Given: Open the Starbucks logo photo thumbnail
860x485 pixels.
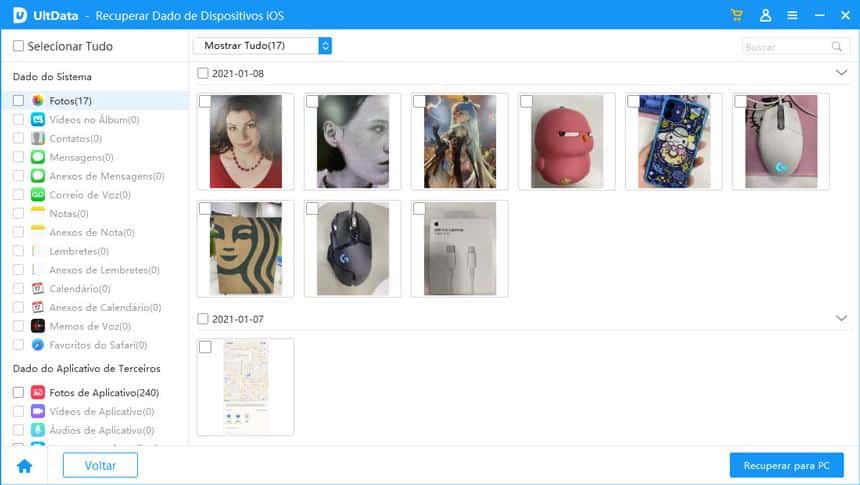Looking at the screenshot, I should point(245,248).
